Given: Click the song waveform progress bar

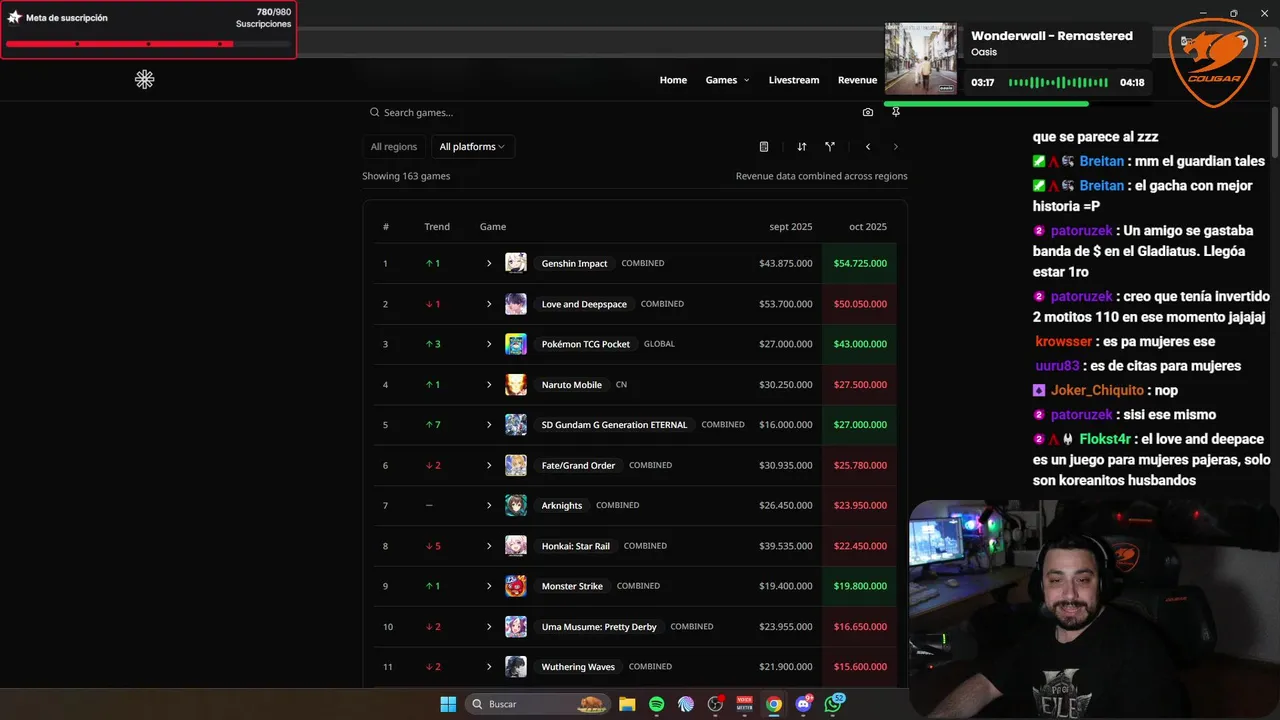Looking at the screenshot, I should pos(1058,82).
